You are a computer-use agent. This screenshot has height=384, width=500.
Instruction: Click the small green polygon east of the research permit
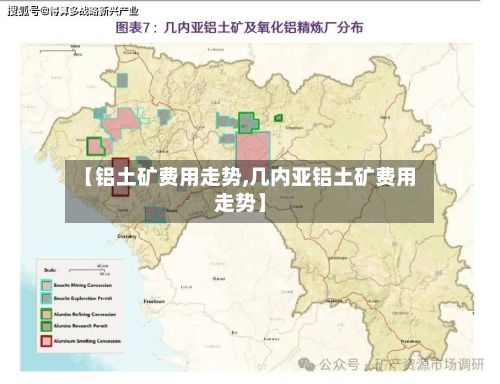(279, 118)
